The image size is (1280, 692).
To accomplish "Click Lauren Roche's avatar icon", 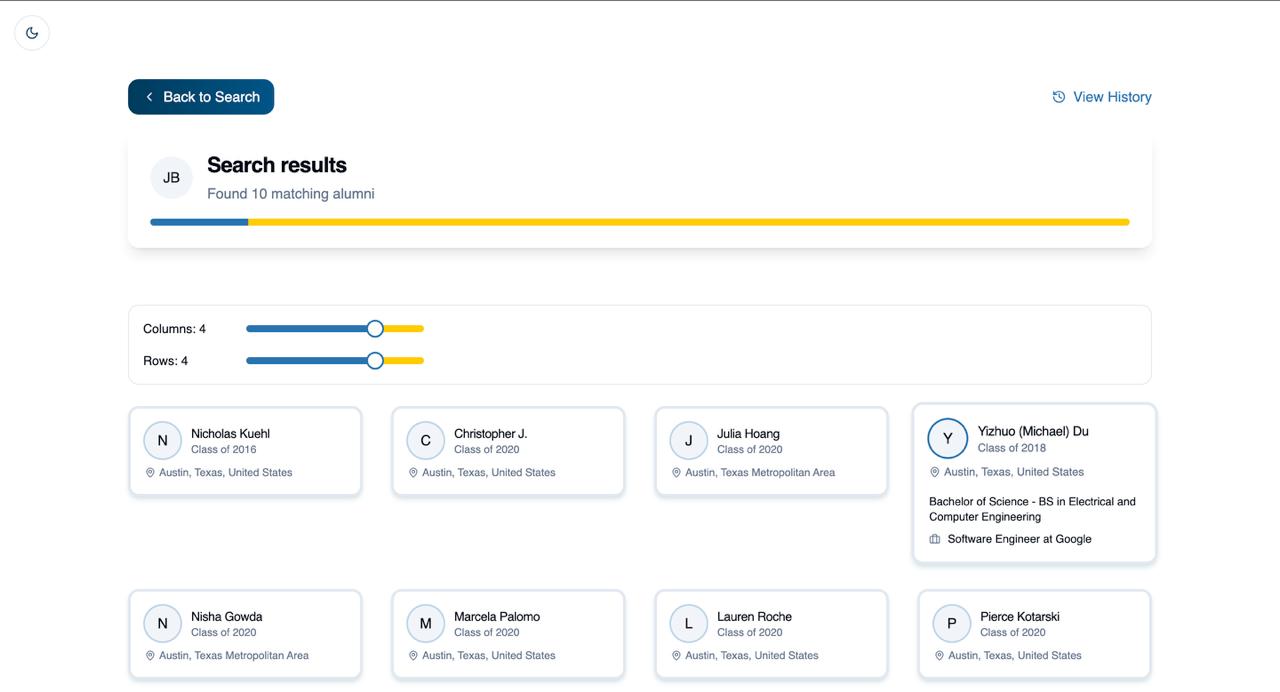I will [x=688, y=624].
